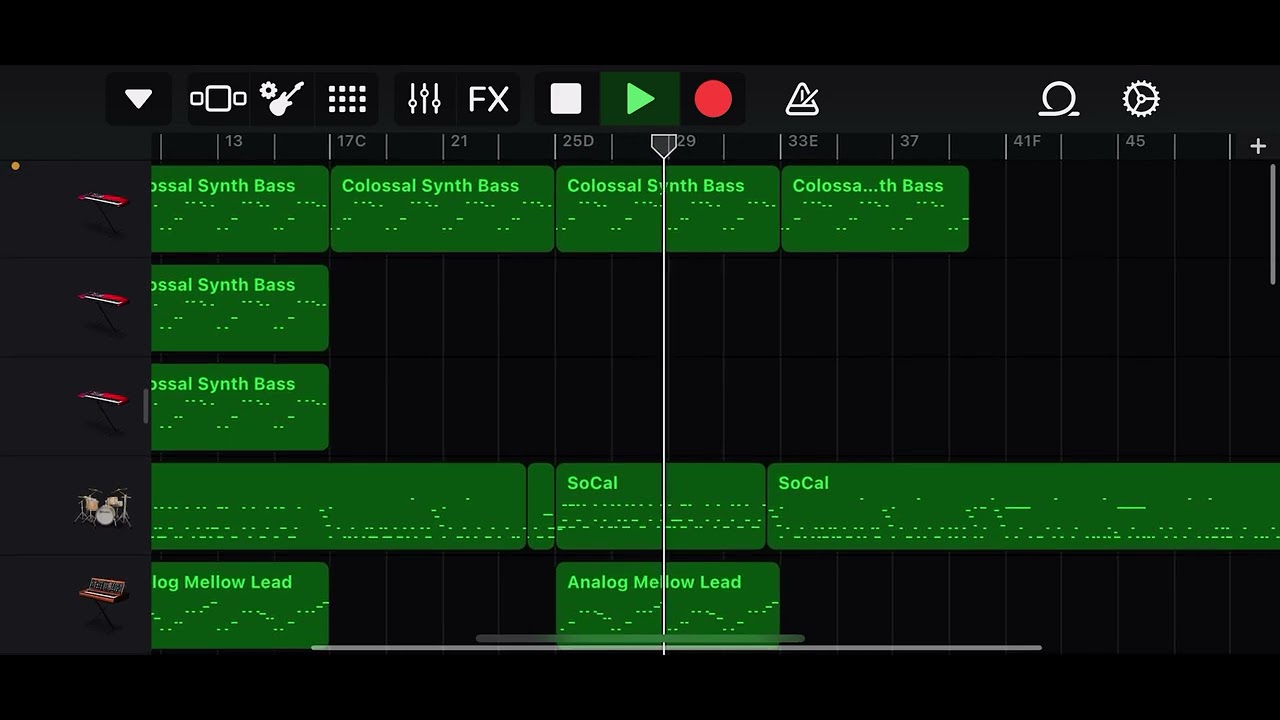
Task: Select second-track Synth Bass region
Action: click(240, 307)
